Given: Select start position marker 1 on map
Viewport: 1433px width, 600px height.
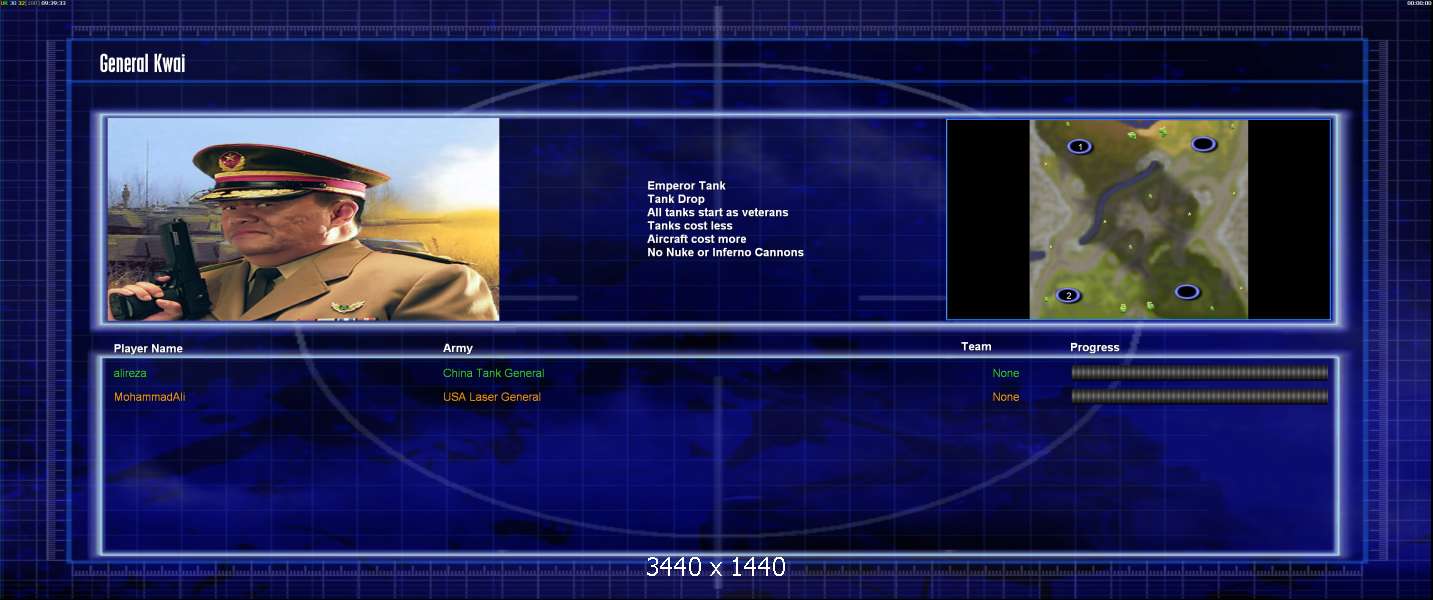Looking at the screenshot, I should (x=1079, y=147).
